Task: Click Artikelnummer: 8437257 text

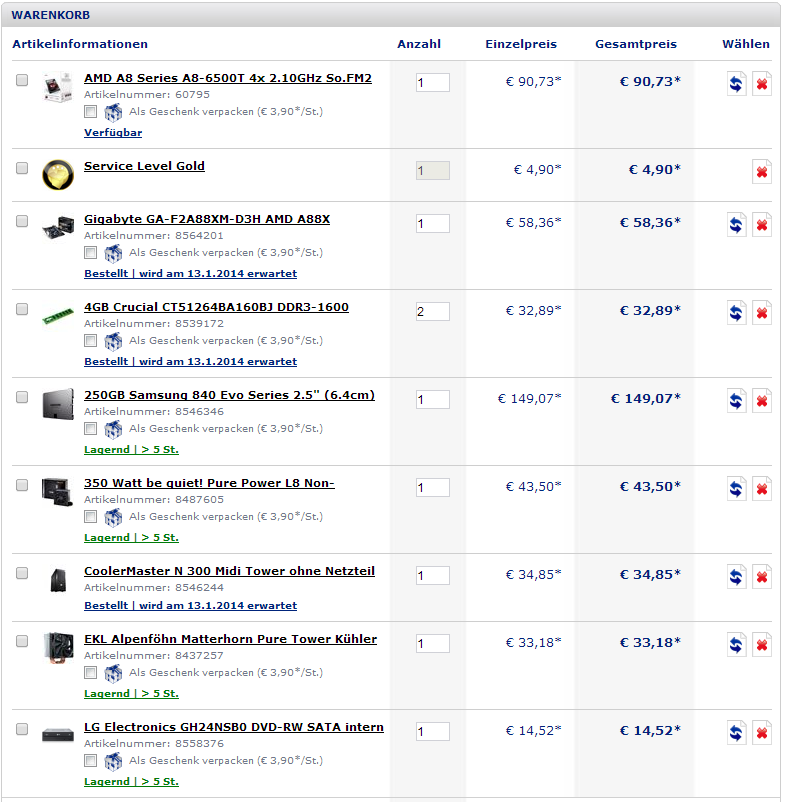Action: [x=153, y=656]
